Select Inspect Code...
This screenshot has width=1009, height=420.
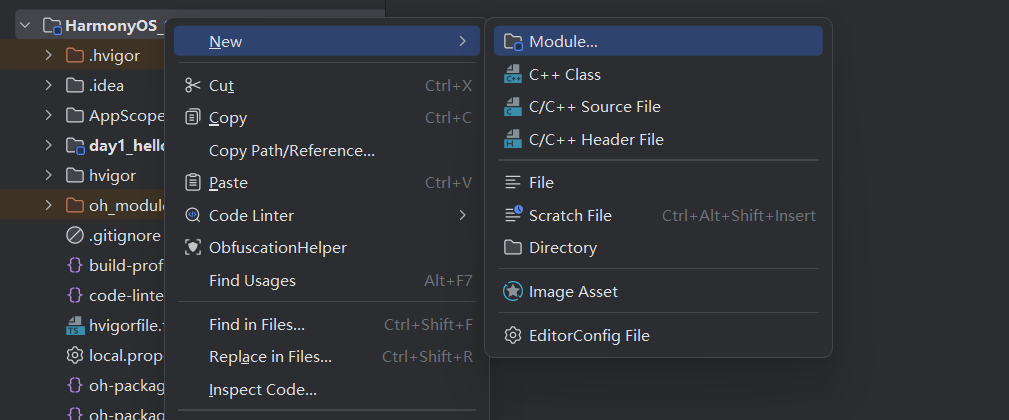point(327,390)
